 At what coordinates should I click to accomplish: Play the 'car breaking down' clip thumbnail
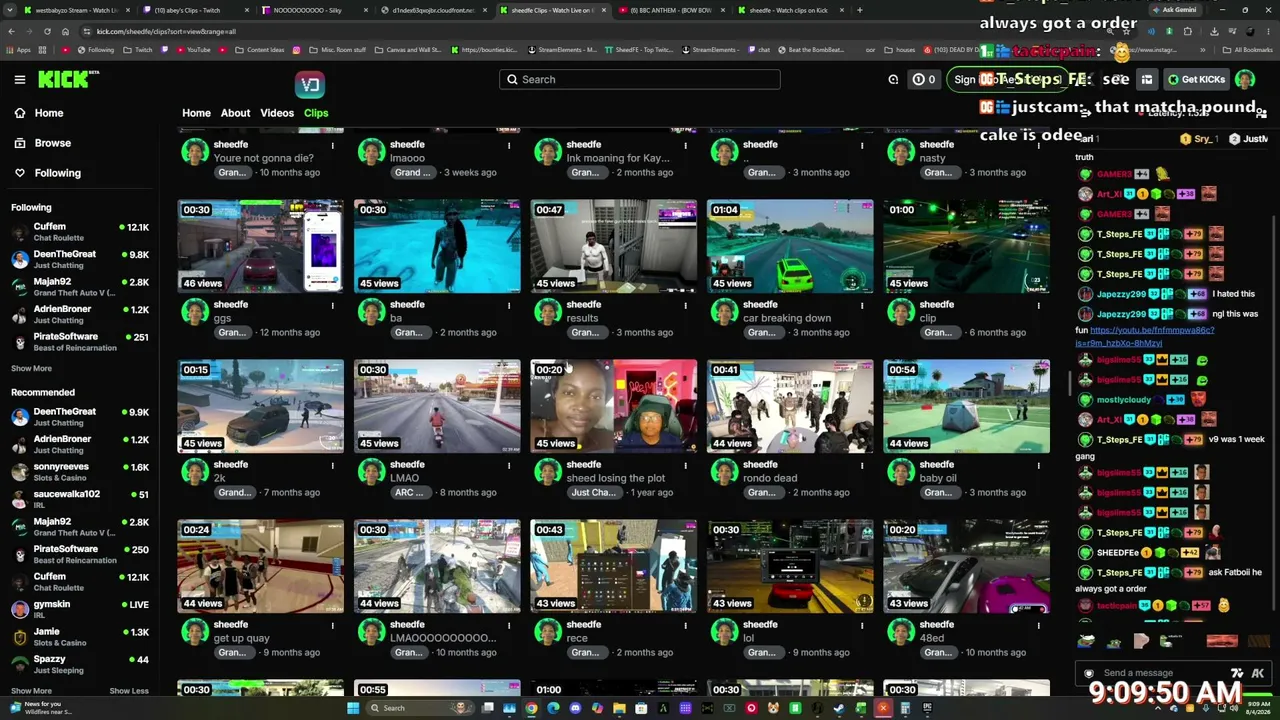click(x=790, y=246)
